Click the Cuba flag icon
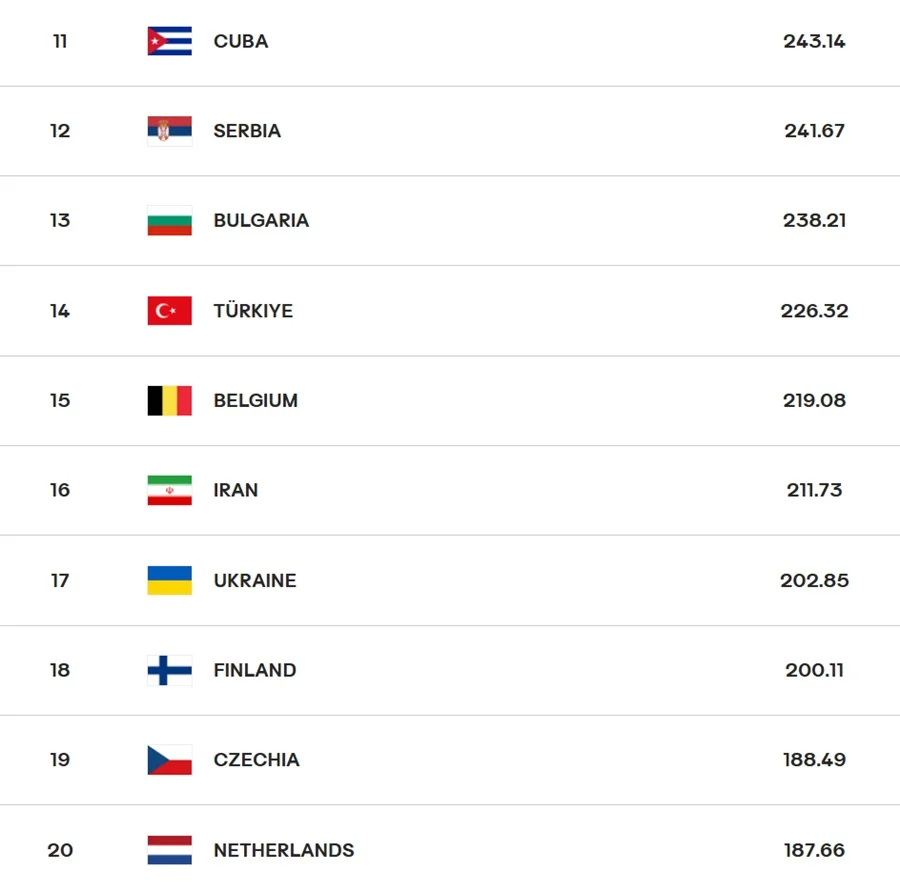The image size is (900, 892). 169,41
